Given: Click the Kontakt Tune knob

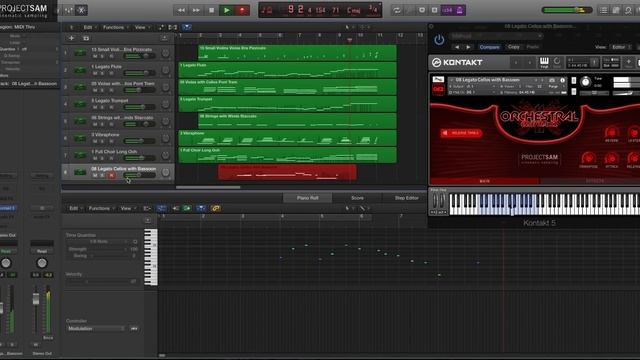Looking at the screenshot, I should [x=585, y=82].
